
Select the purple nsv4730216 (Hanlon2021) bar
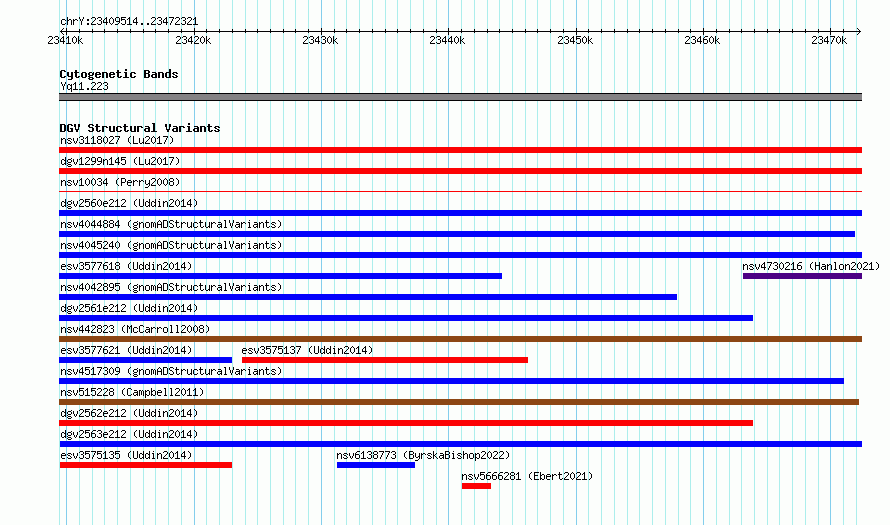coord(802,276)
